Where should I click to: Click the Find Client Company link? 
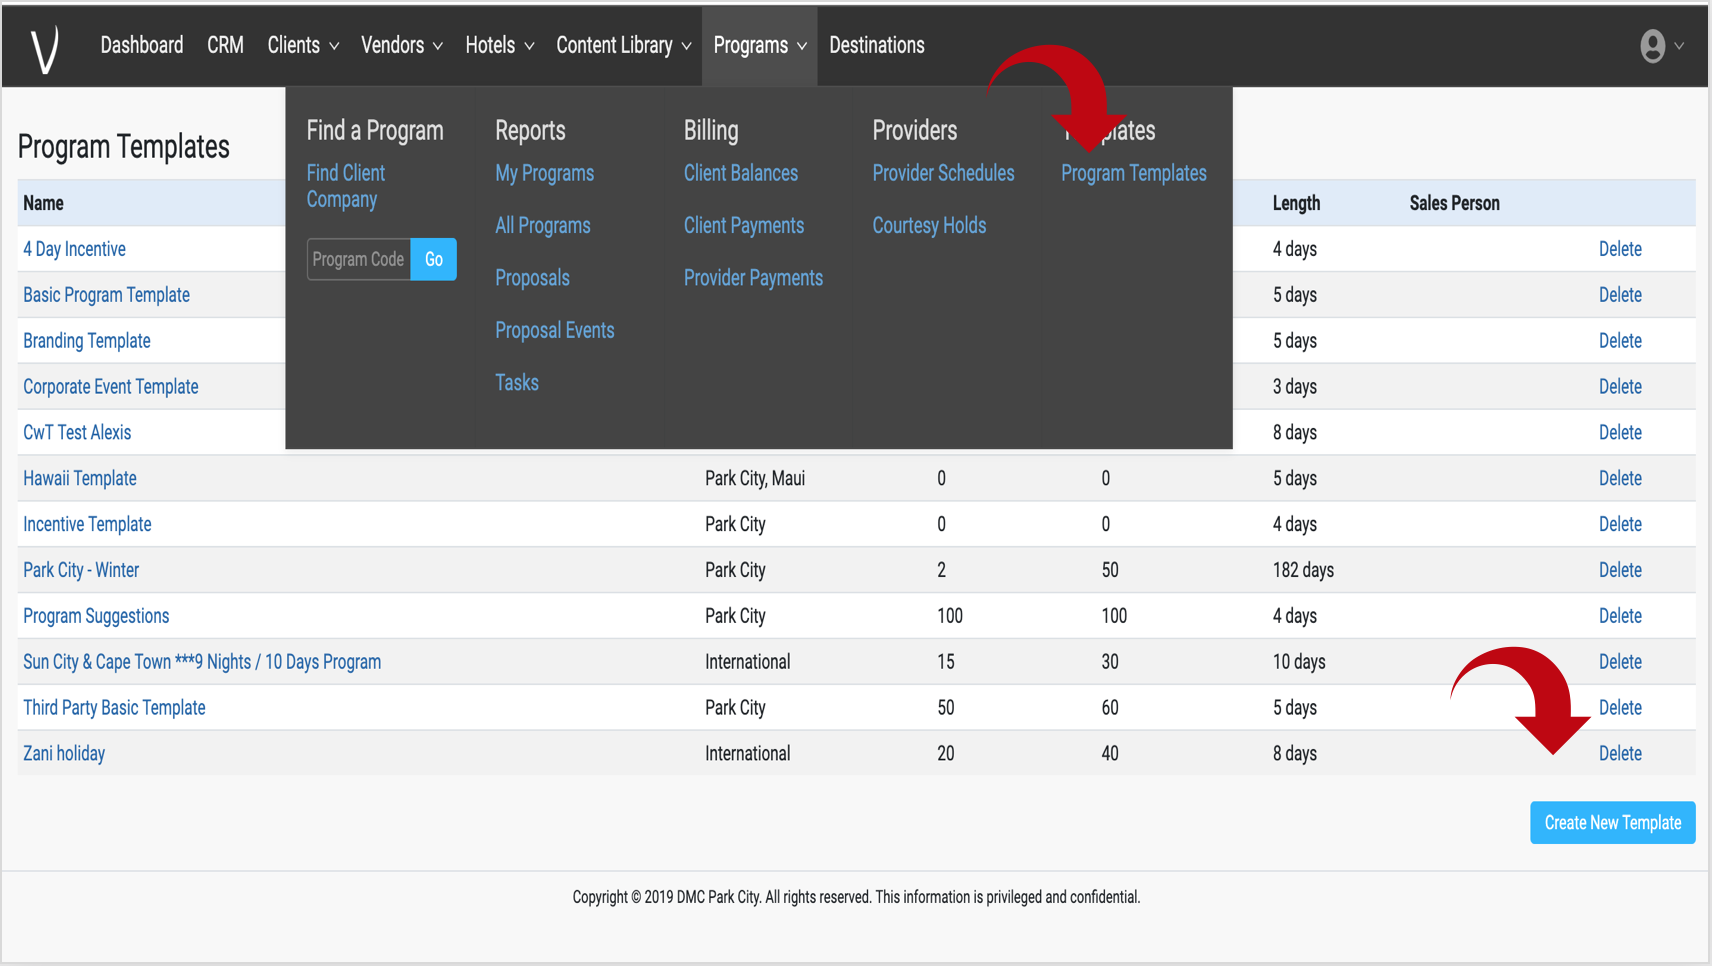pyautogui.click(x=345, y=186)
